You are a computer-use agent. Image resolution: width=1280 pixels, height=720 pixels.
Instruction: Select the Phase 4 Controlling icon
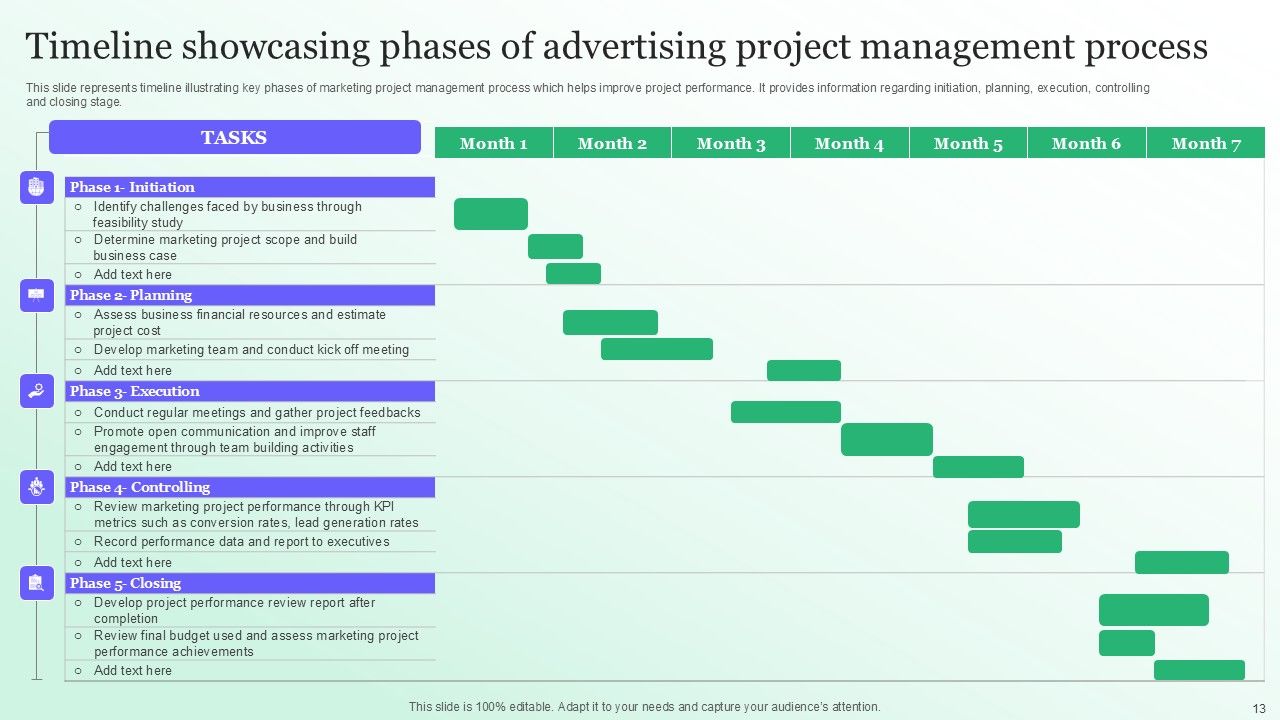(x=37, y=487)
